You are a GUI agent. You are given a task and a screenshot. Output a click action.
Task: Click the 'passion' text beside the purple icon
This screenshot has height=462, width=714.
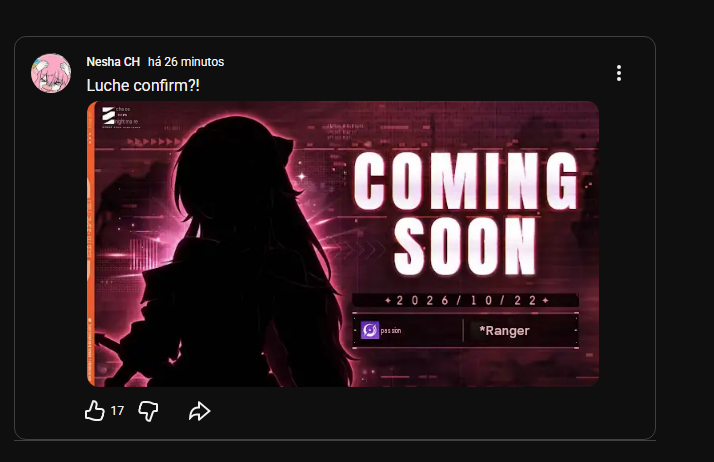click(391, 330)
